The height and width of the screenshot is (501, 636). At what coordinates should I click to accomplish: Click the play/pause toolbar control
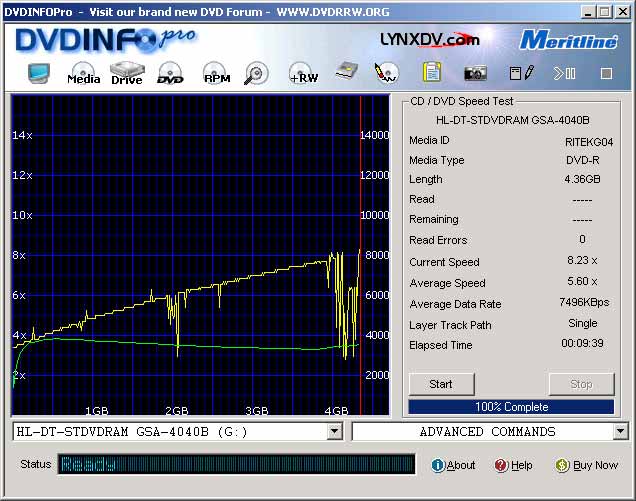(564, 73)
